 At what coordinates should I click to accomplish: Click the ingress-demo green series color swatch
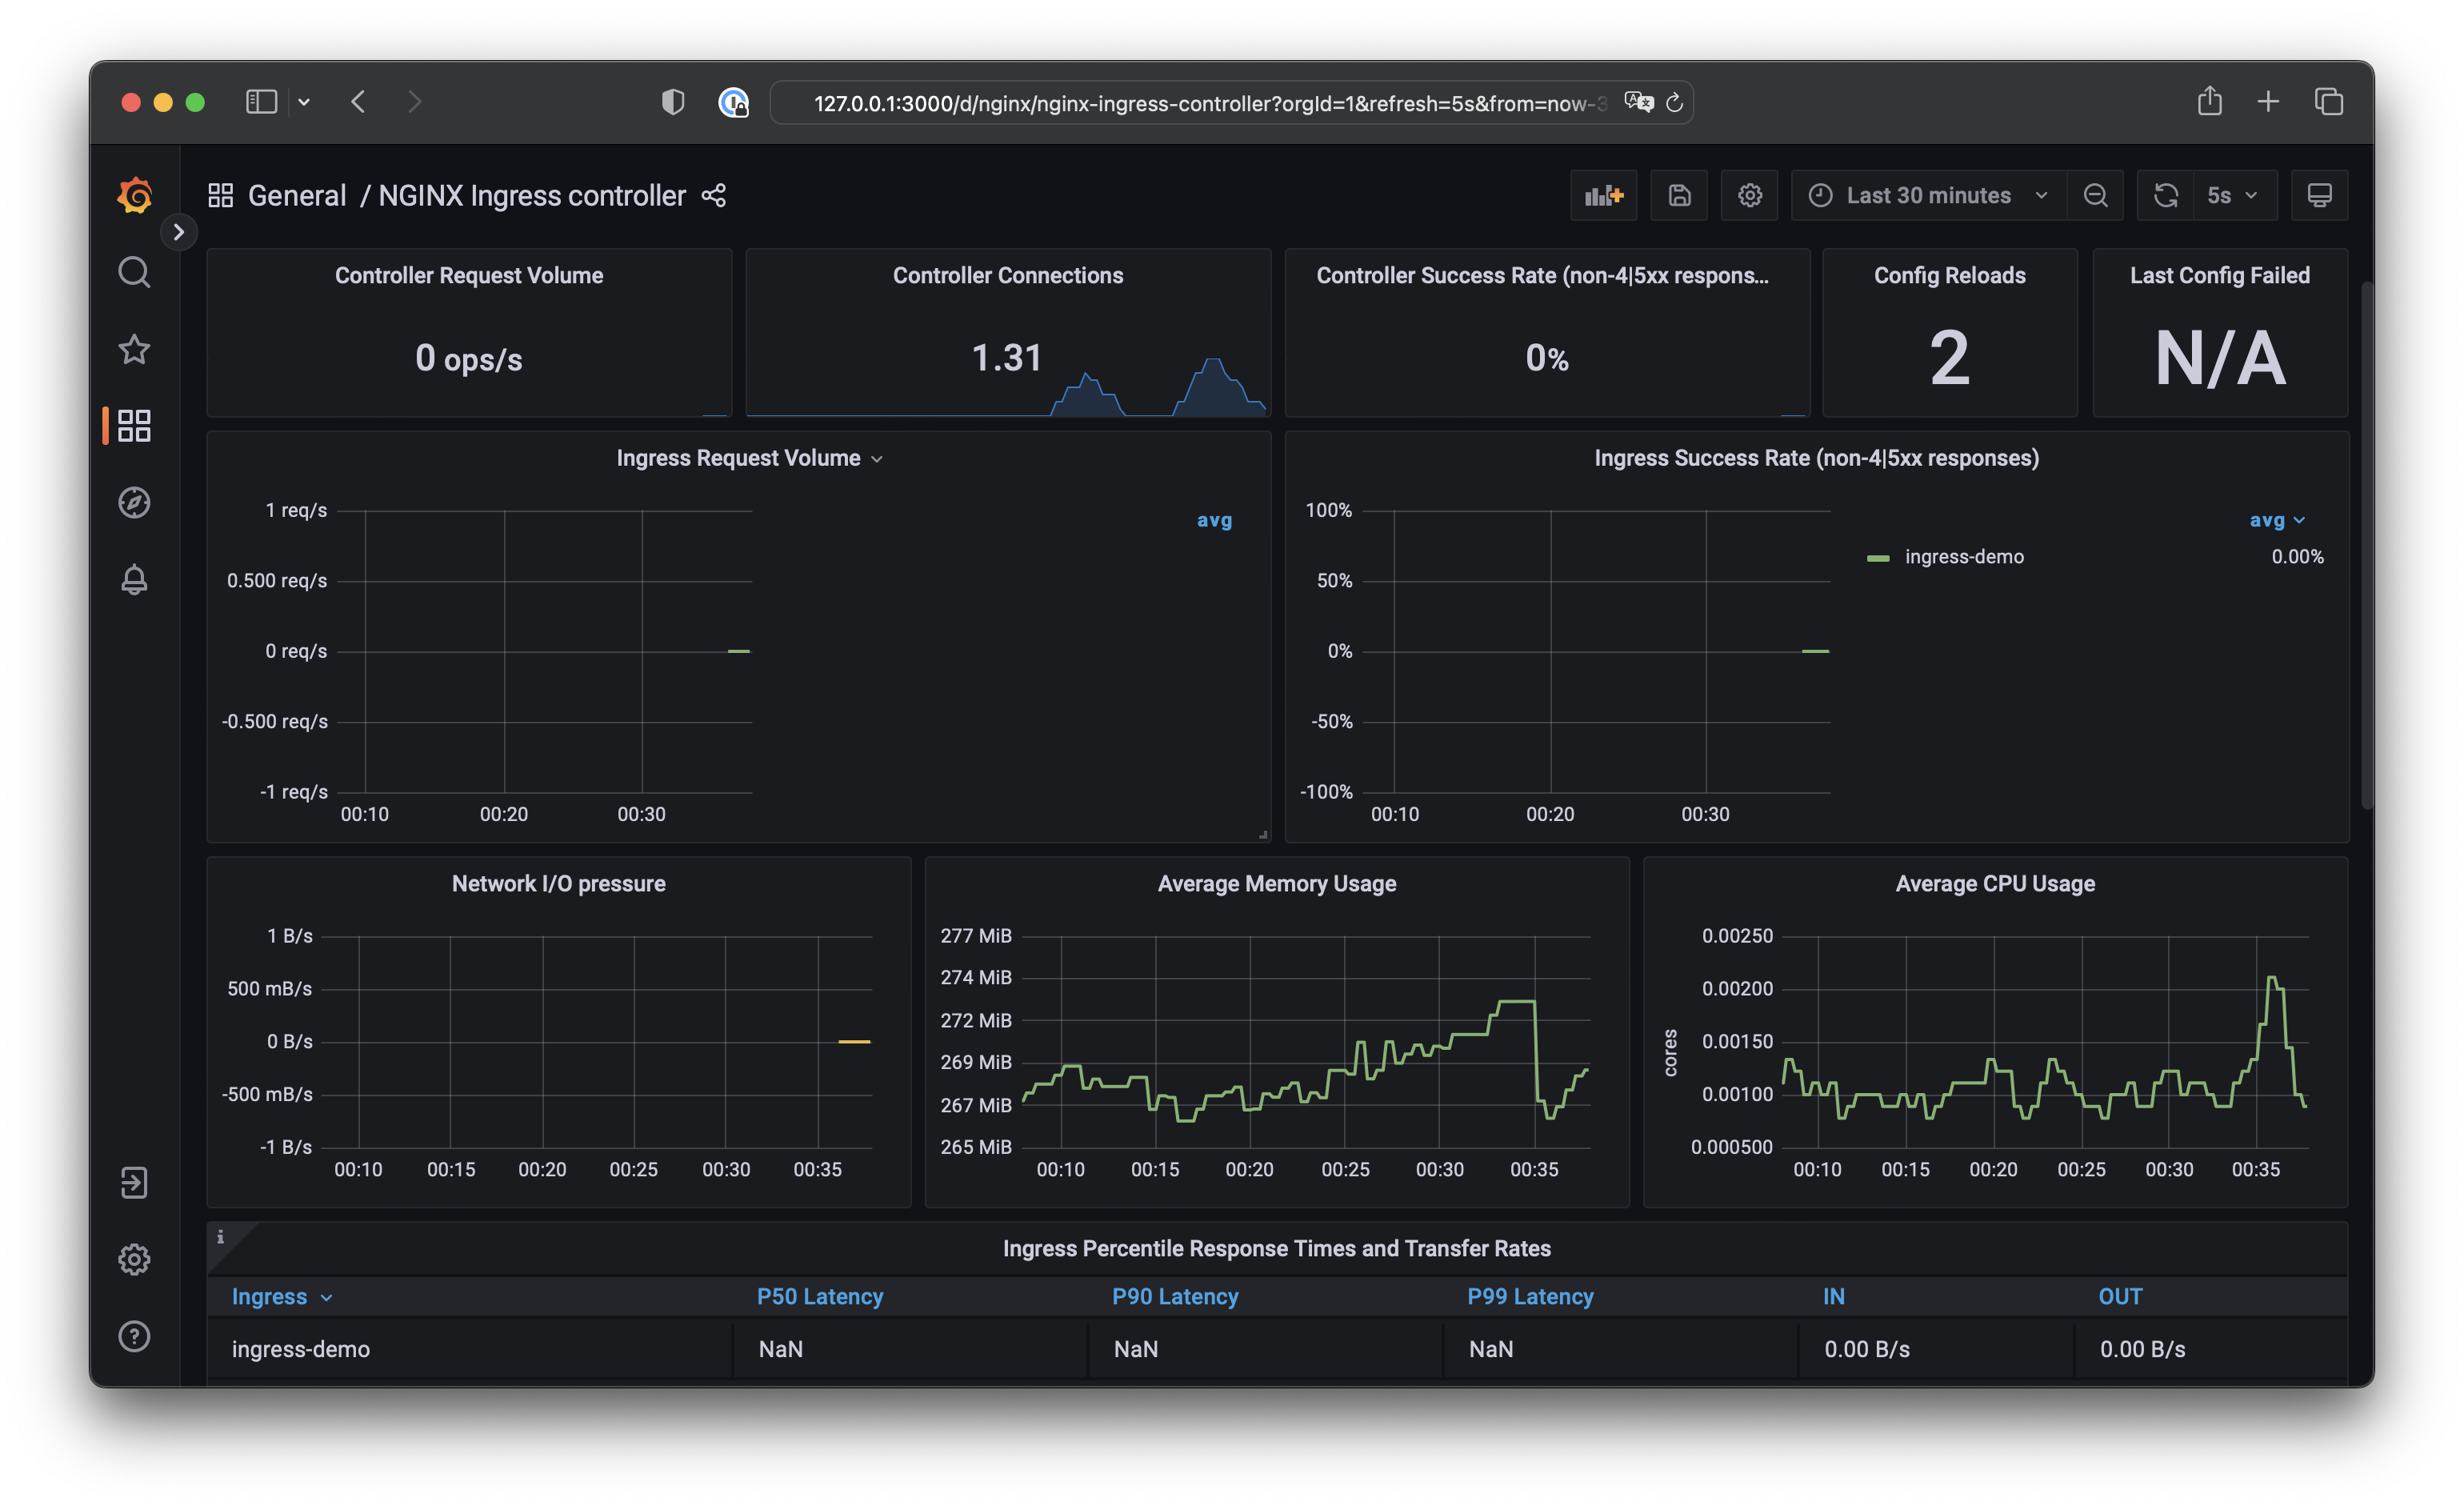1878,558
